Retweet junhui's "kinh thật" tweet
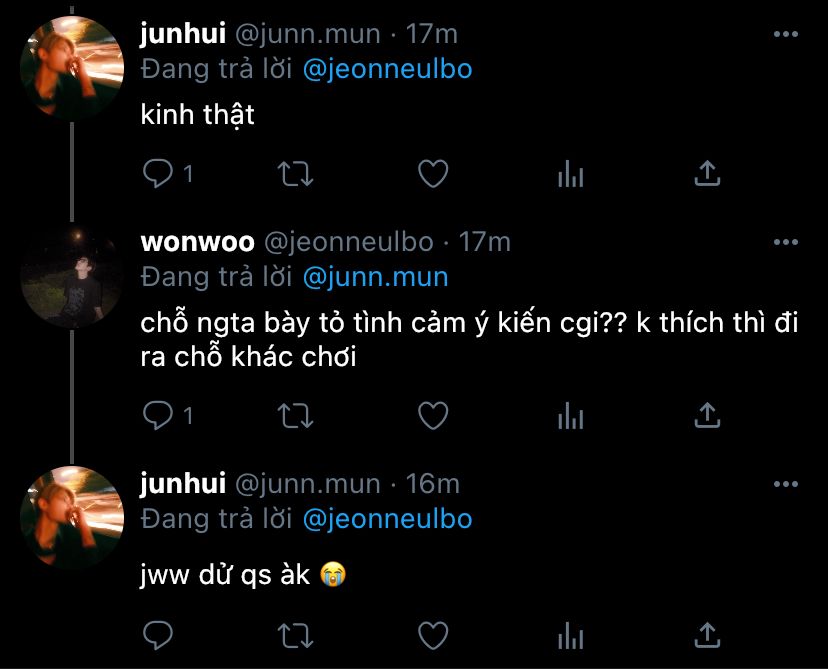Screen dimensions: 828x669 [x=294, y=174]
